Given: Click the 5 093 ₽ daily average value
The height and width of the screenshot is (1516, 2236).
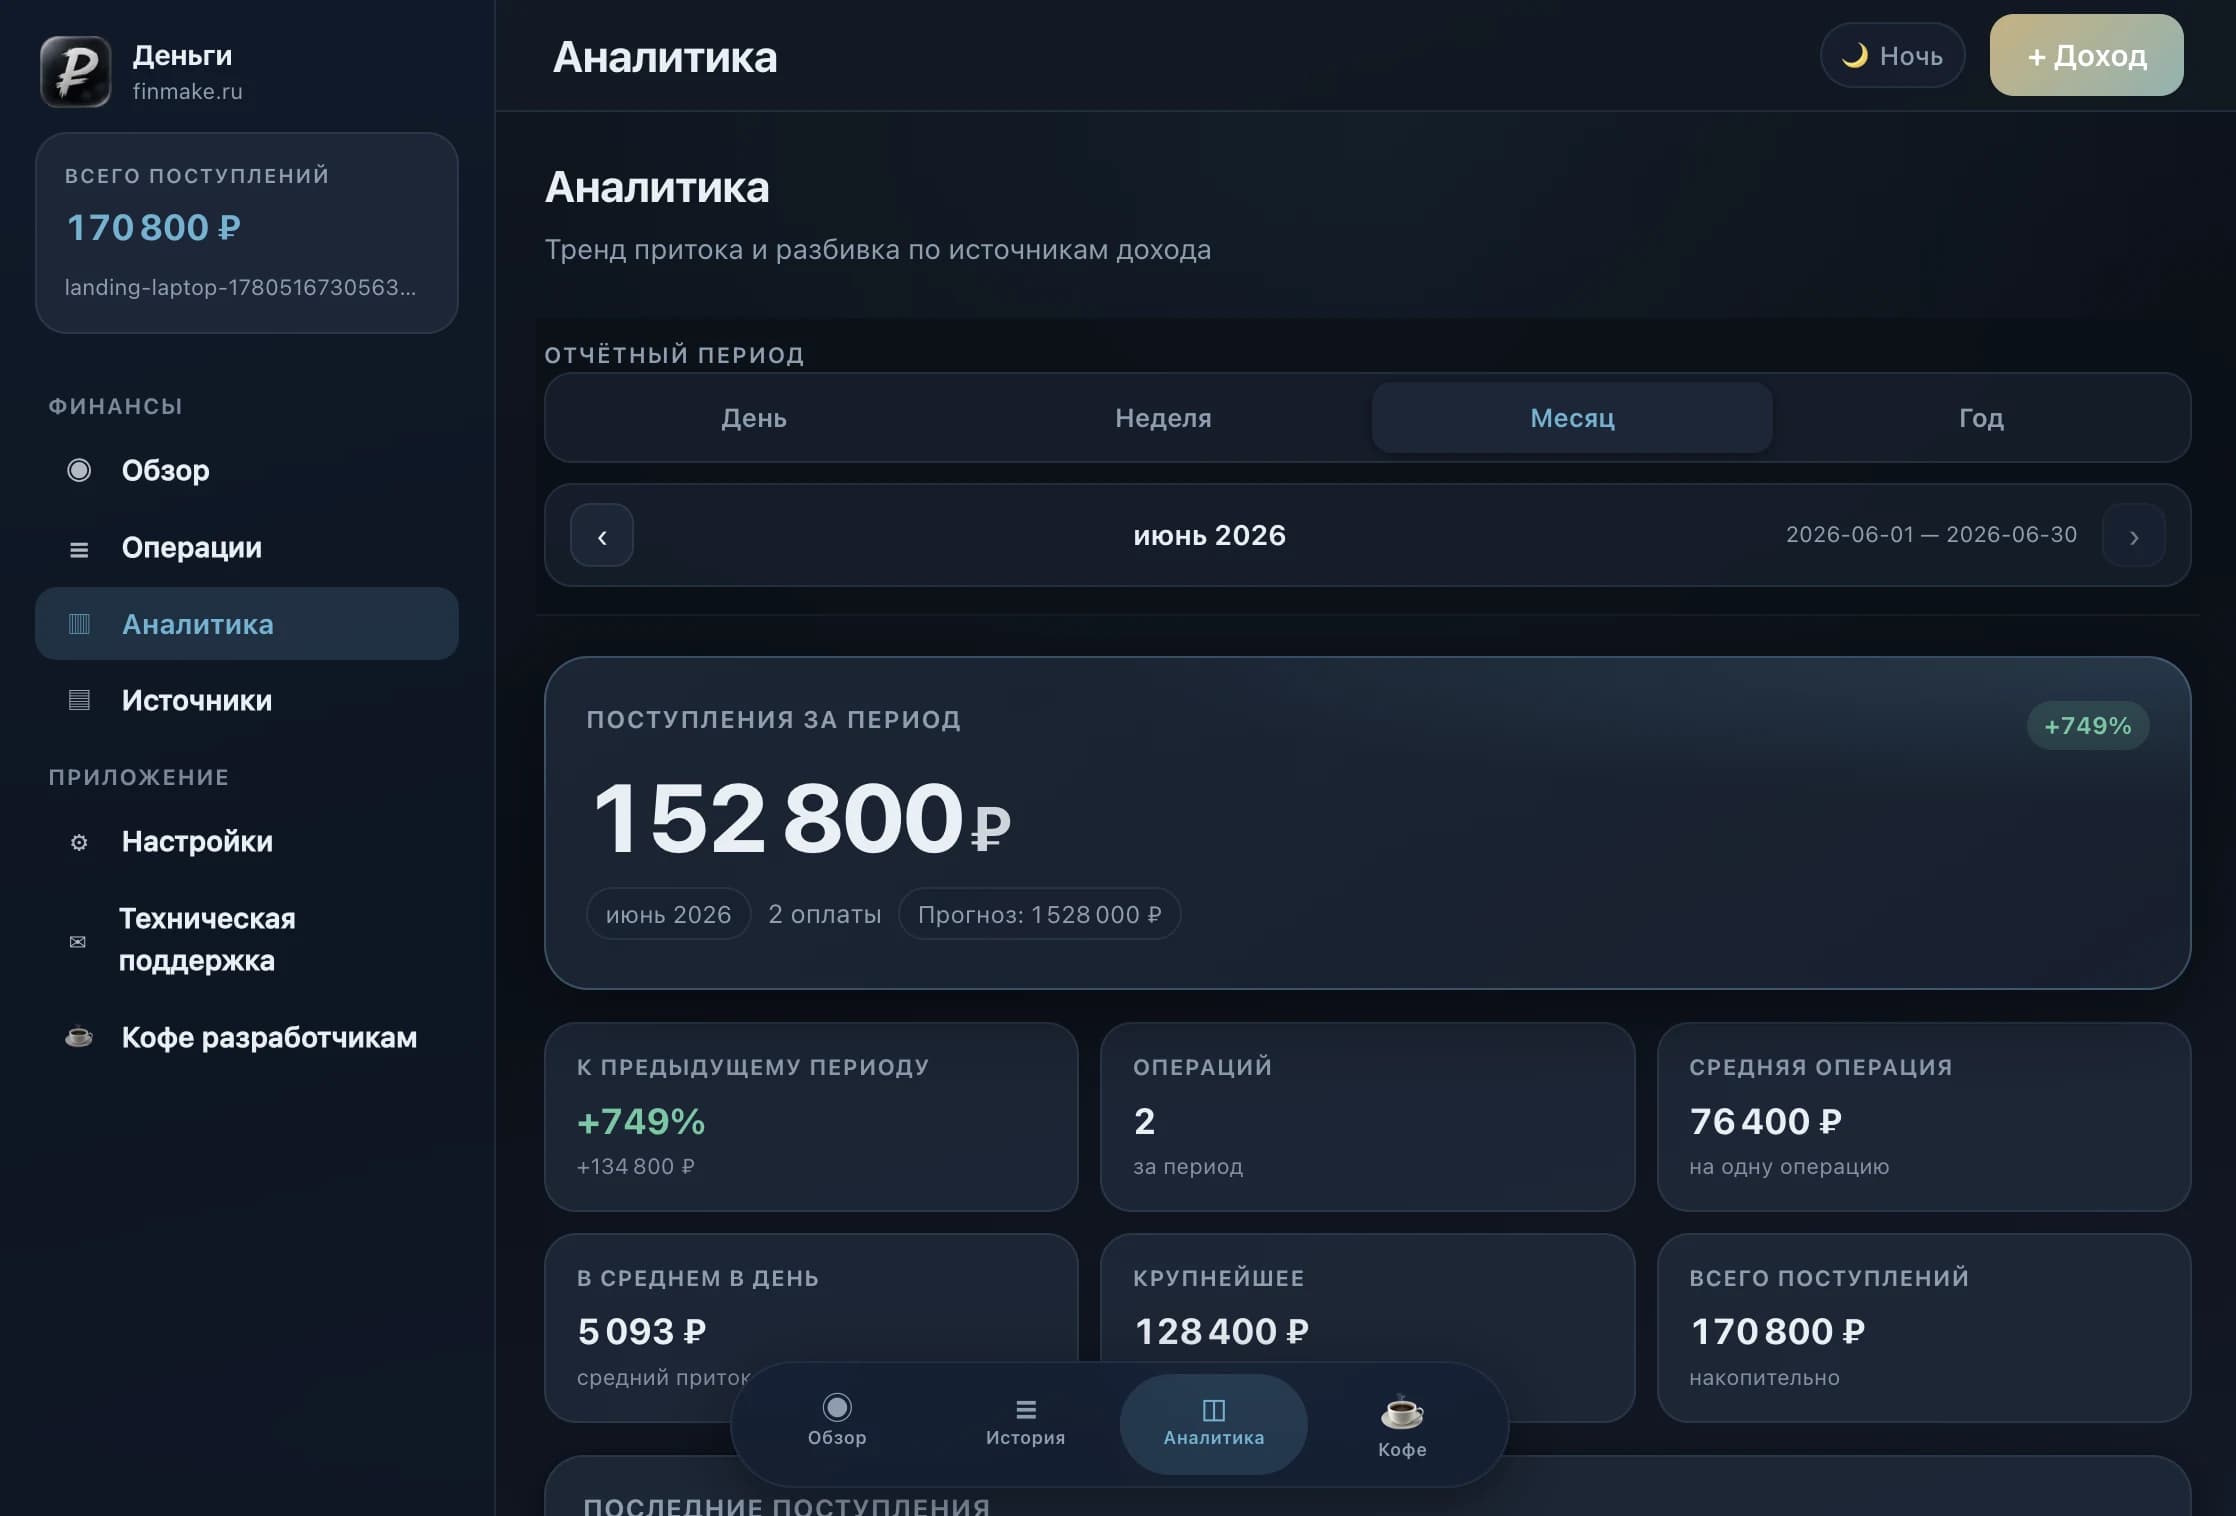Looking at the screenshot, I should 641,1331.
